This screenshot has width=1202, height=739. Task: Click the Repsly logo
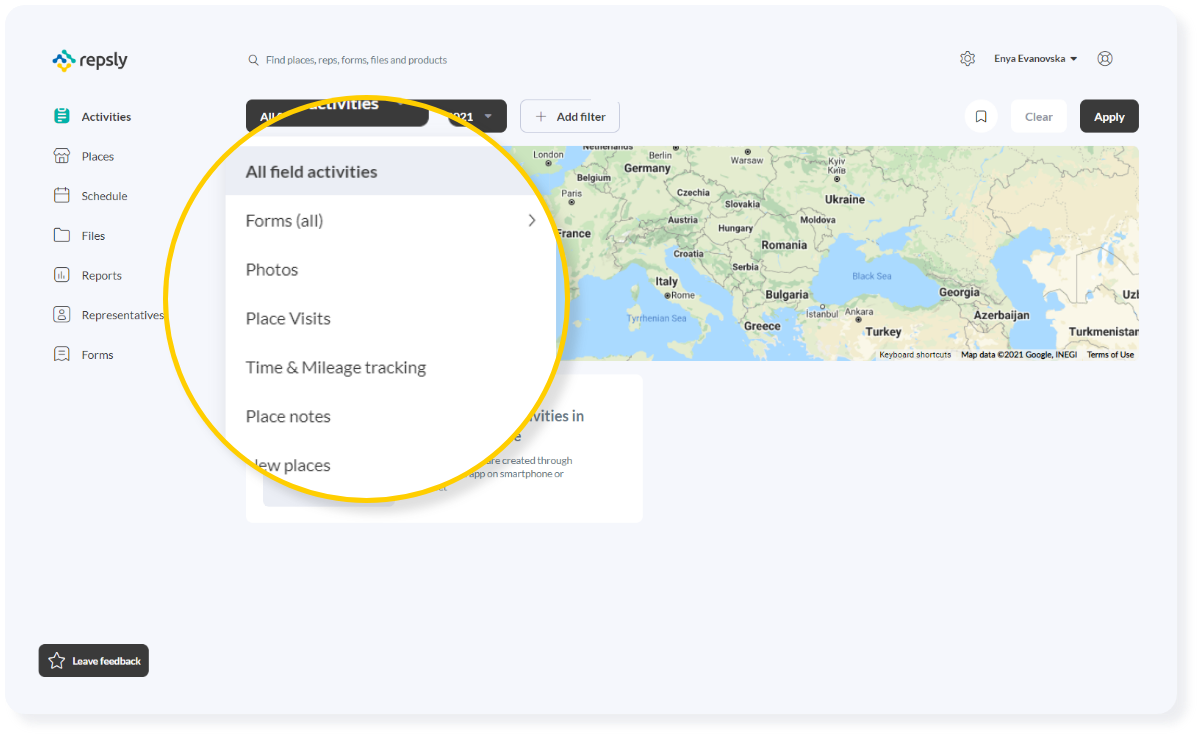[x=90, y=61]
